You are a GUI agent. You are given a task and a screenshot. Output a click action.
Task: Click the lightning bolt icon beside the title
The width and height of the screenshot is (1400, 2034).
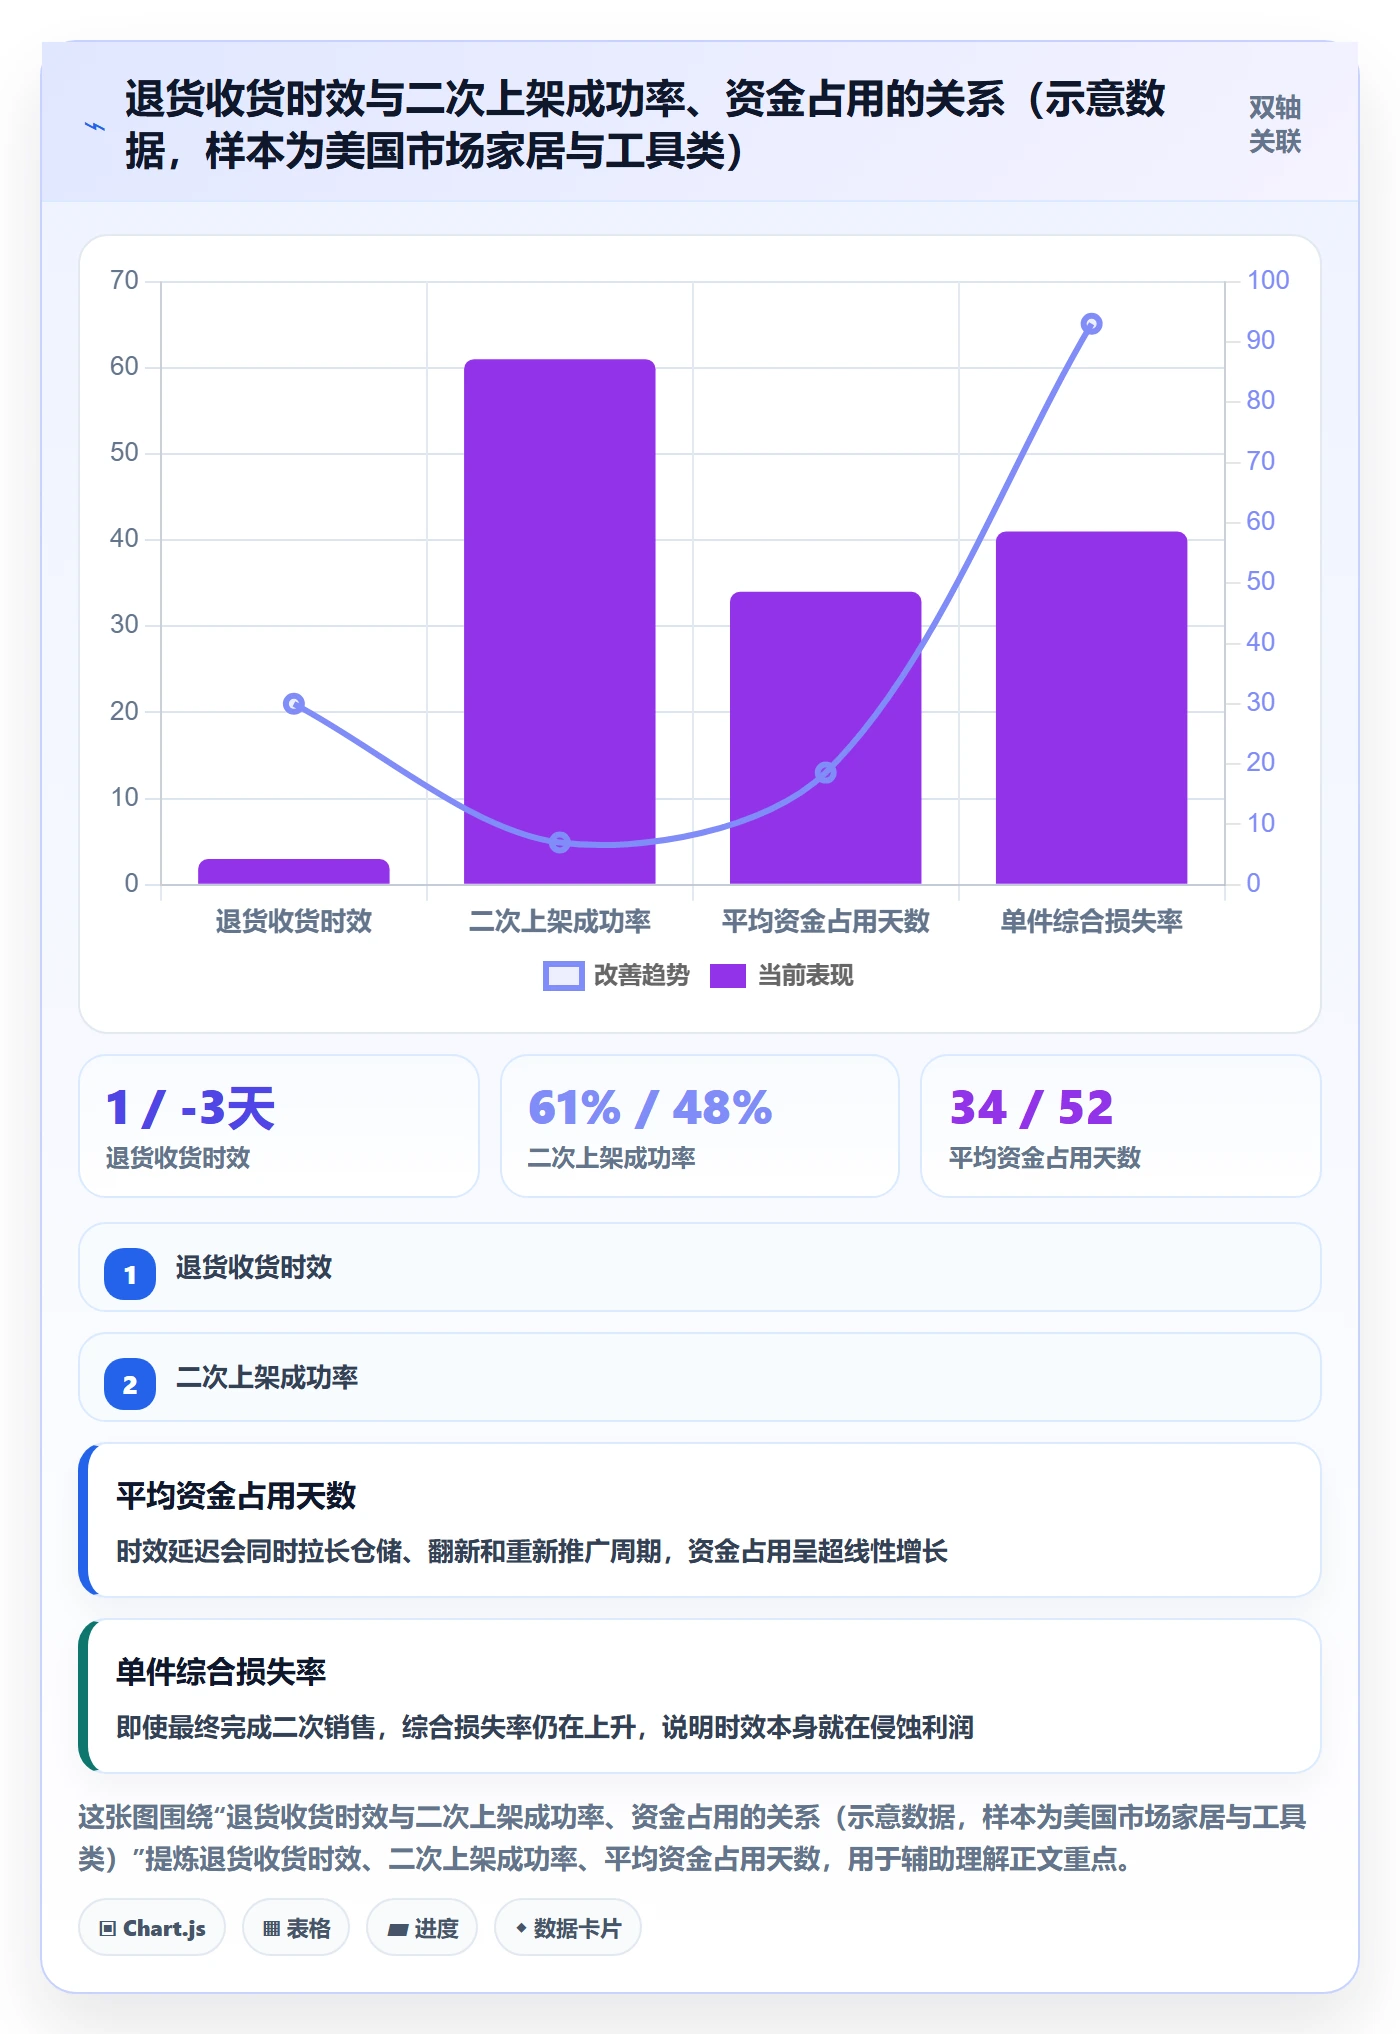[95, 126]
